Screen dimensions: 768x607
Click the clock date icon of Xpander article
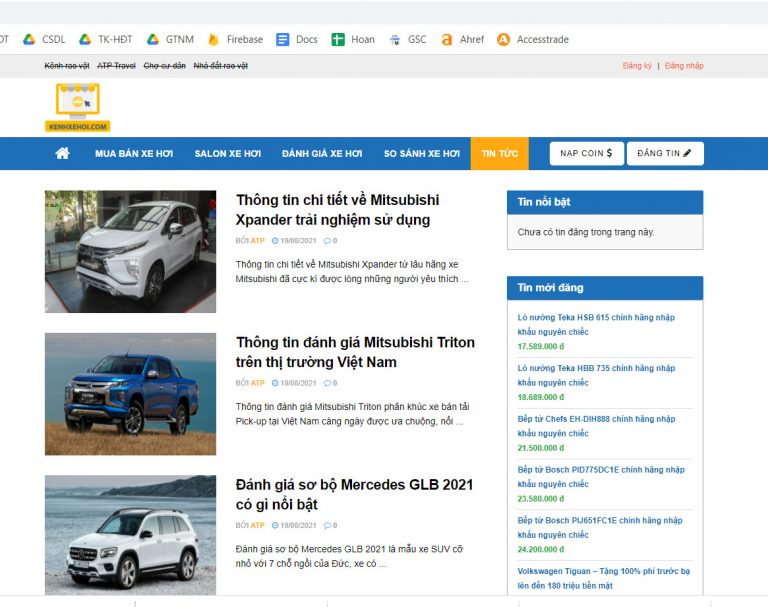pos(275,241)
